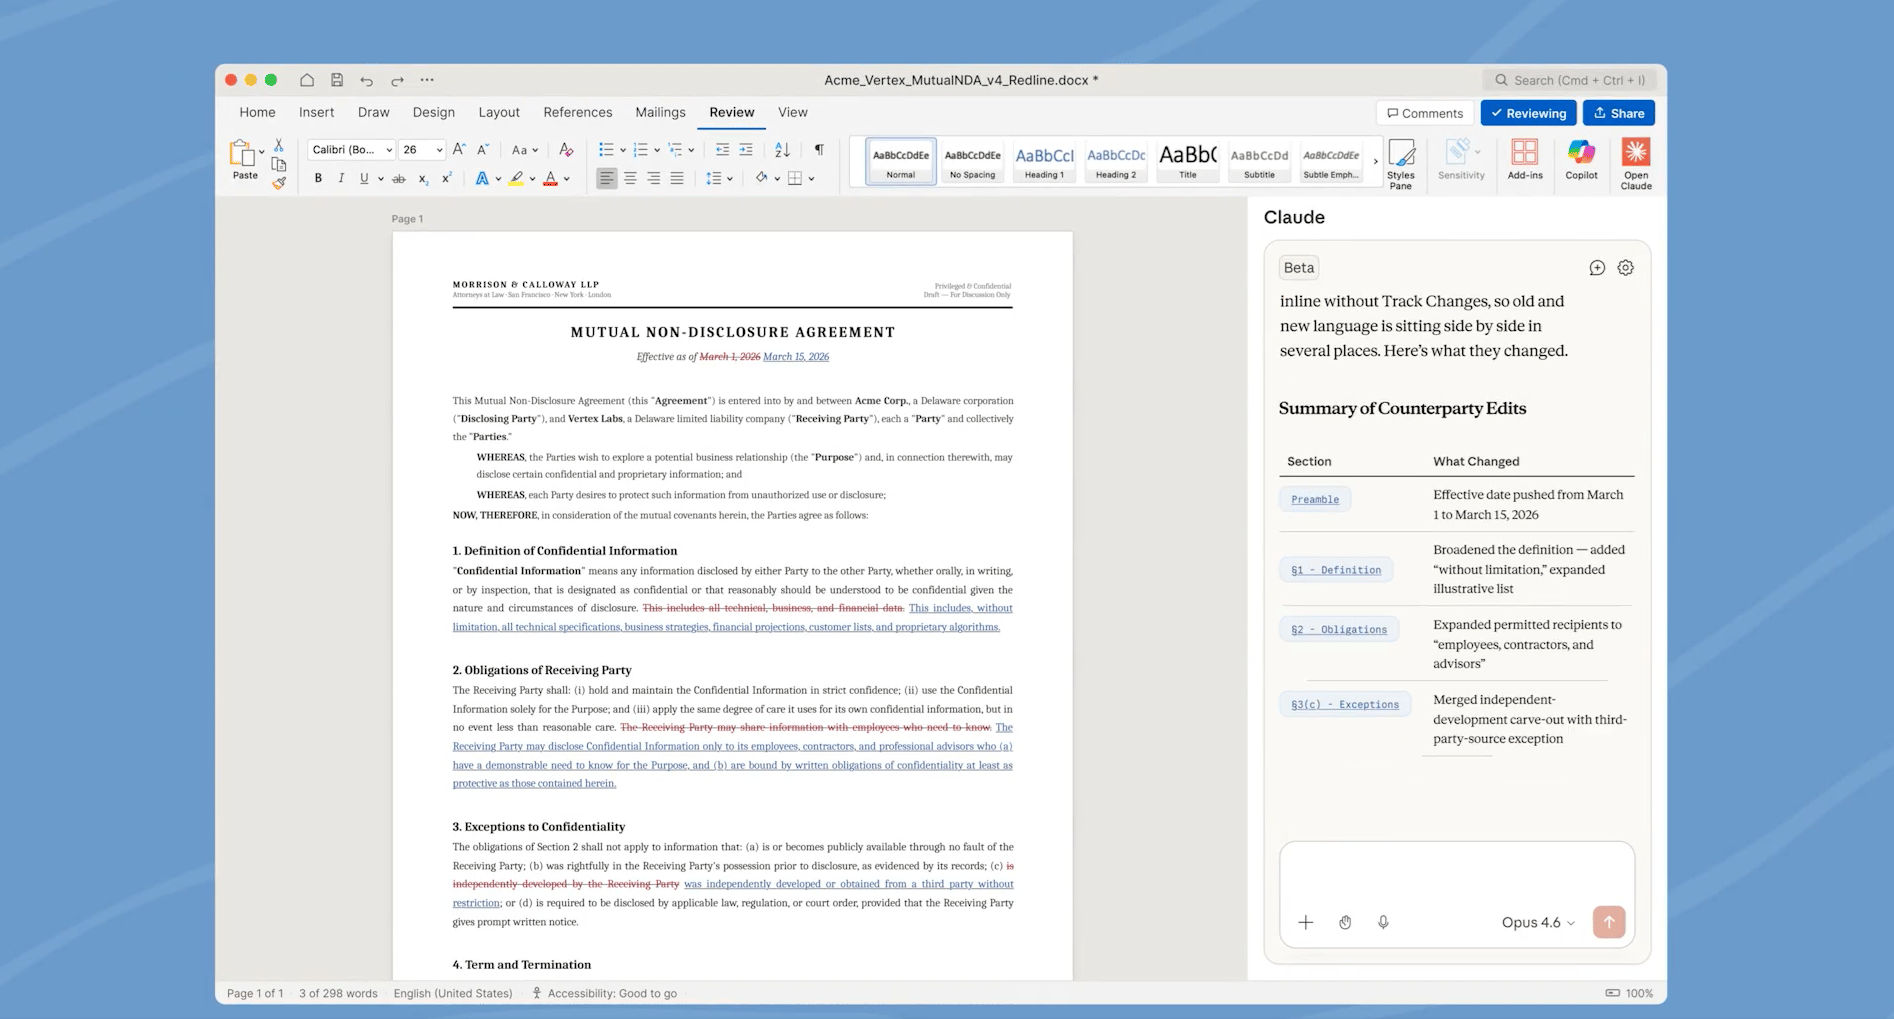Open Claude panel settings gear
Image resolution: width=1894 pixels, height=1019 pixels.
click(1625, 268)
